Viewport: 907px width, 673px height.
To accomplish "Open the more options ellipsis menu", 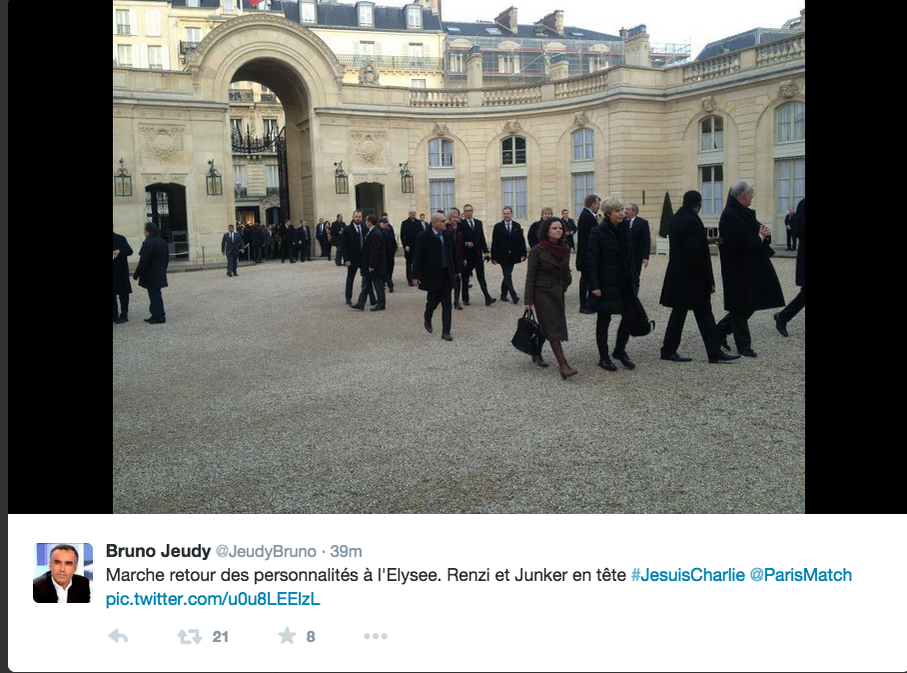I will 375,637.
